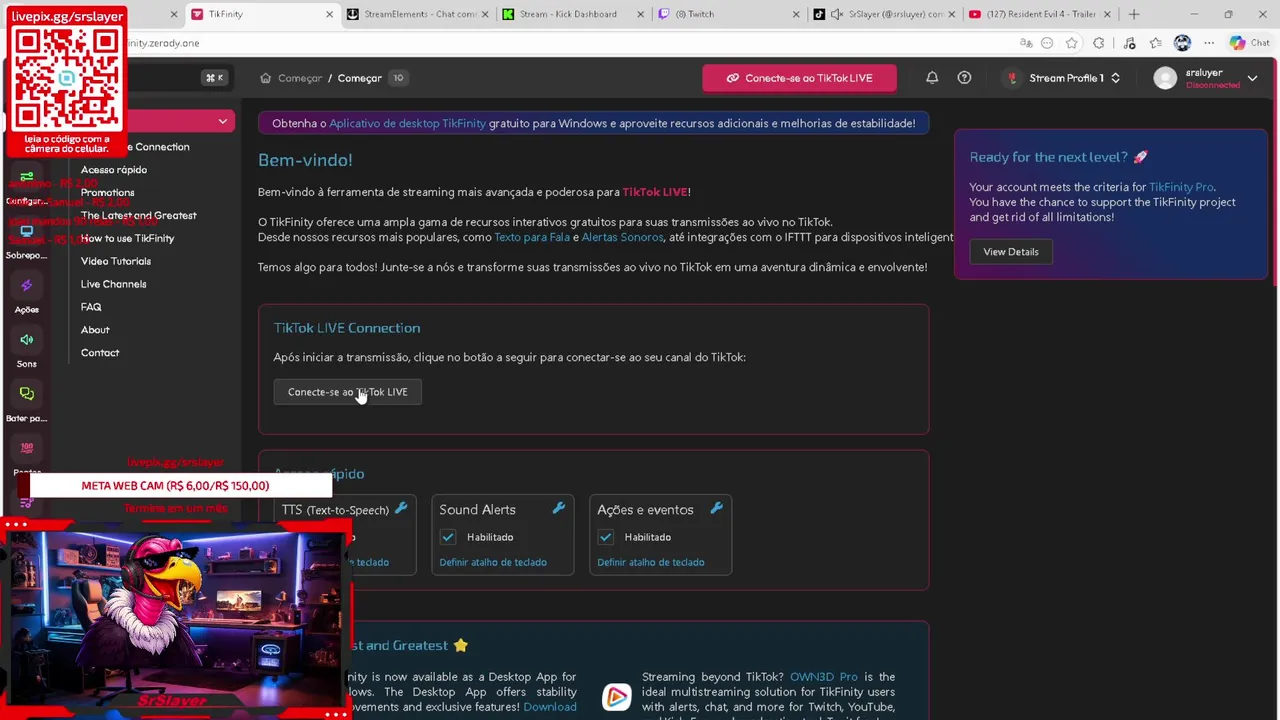1280x720 pixels.
Task: Open the Aplicativo de desktop TikFinity link
Action: [407, 123]
